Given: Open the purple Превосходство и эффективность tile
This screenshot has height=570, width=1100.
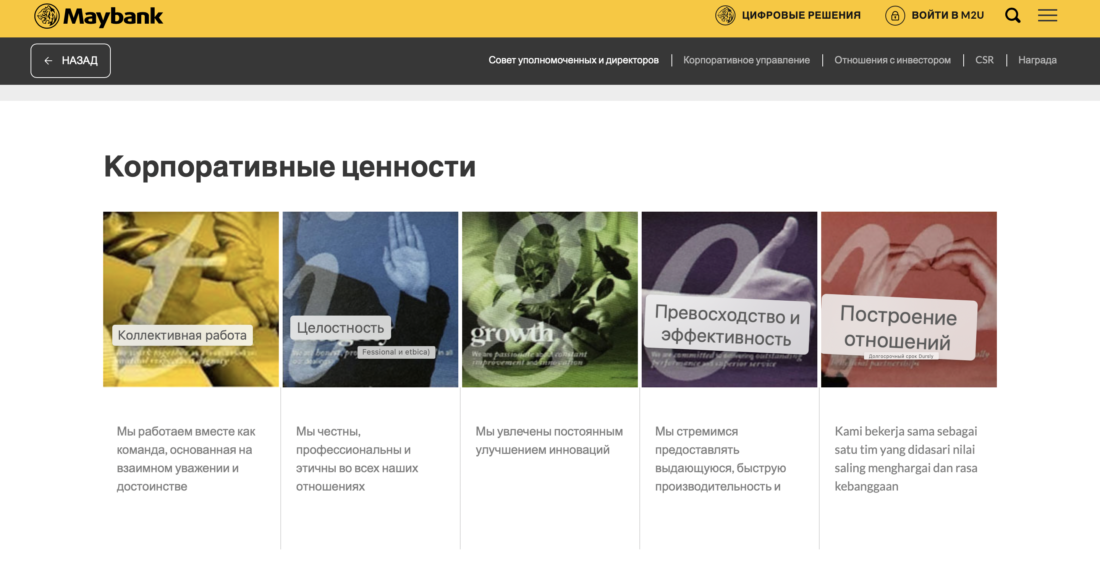Looking at the screenshot, I should tap(729, 299).
